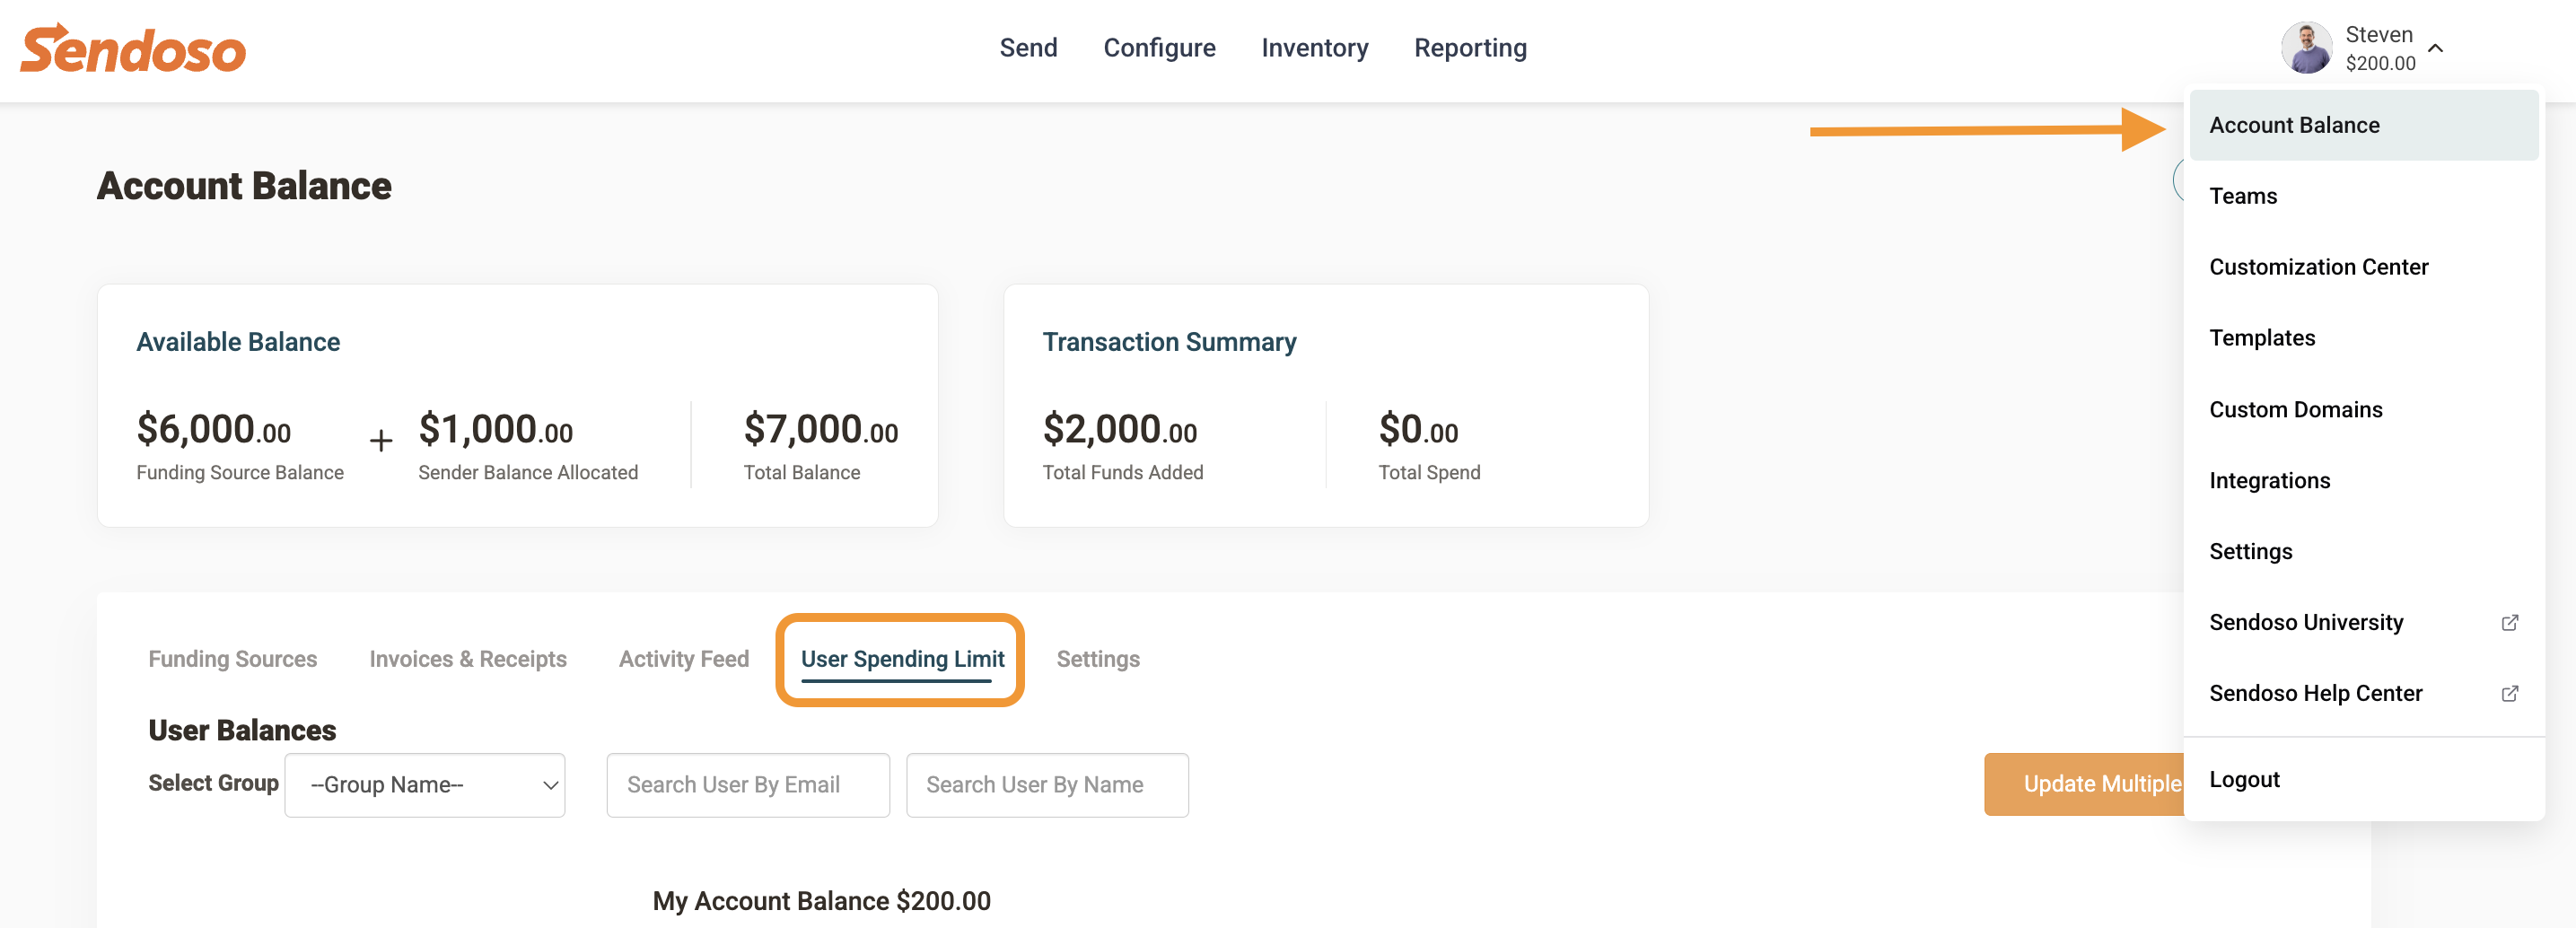Open external link icon for Sendoso University
The image size is (2576, 928).
2509,622
